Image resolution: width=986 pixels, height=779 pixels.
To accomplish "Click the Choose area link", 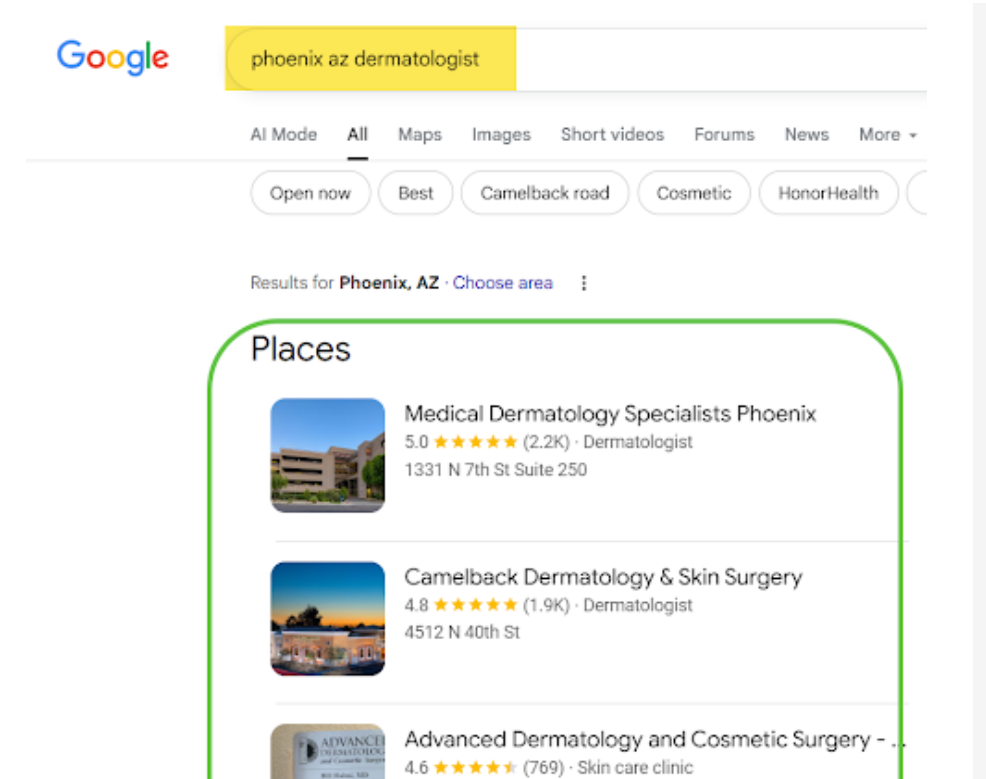I will (502, 283).
